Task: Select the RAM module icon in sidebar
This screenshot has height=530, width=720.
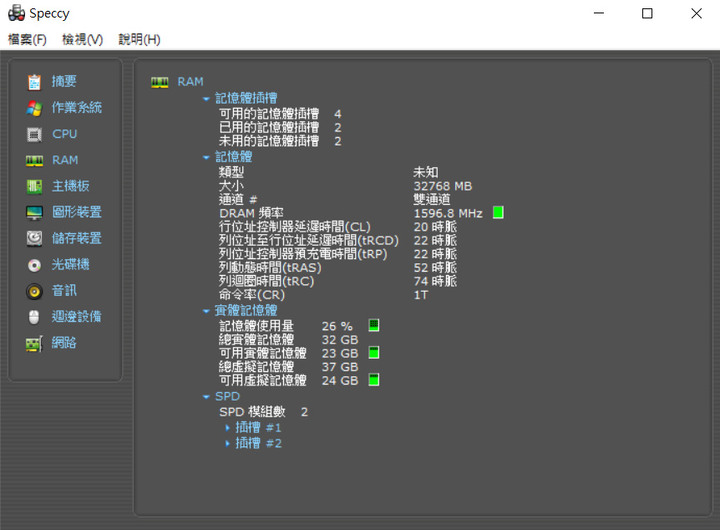Action: [x=34, y=160]
